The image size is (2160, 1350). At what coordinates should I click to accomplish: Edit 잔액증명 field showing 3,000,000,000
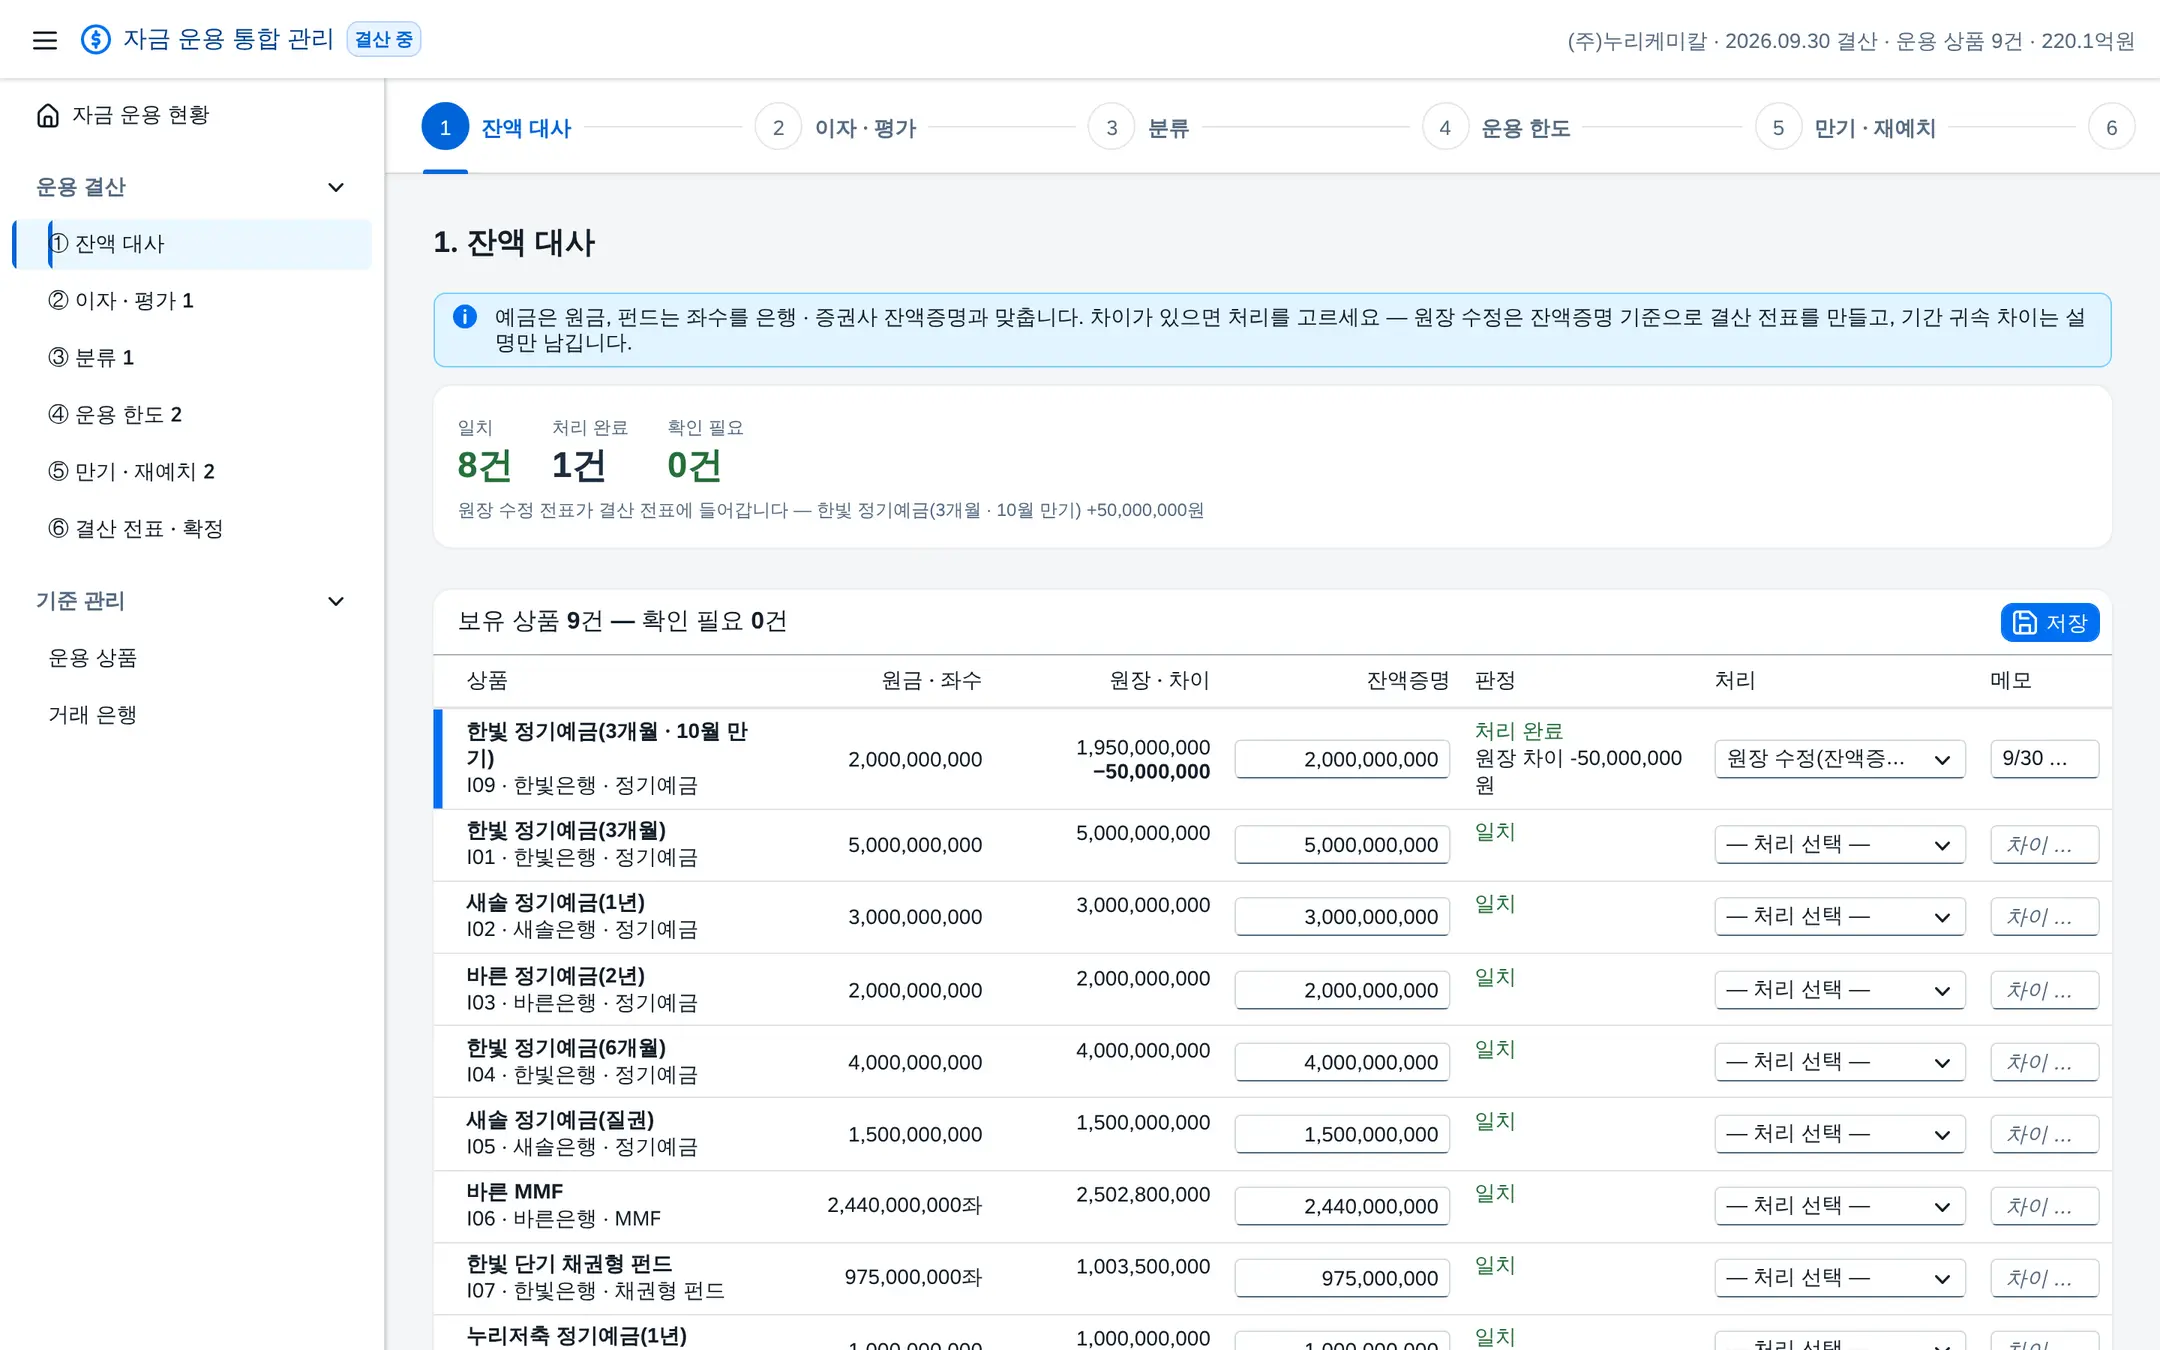coord(1342,917)
